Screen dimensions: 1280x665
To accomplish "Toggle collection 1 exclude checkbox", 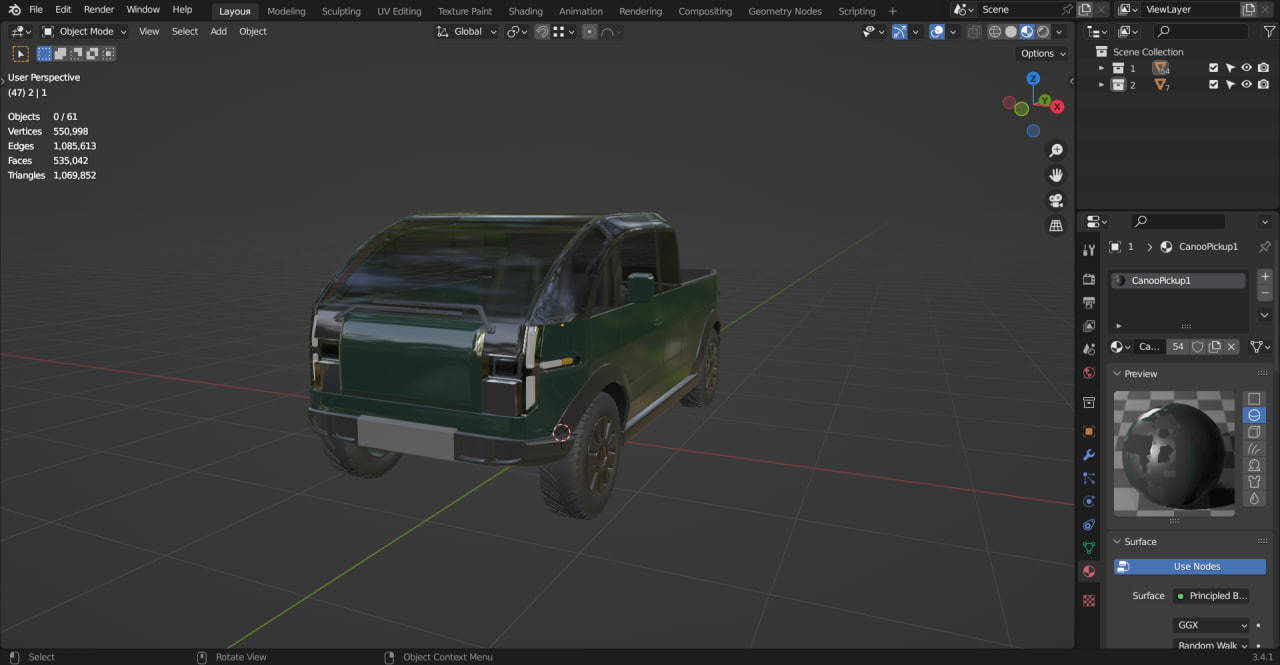I will click(x=1213, y=68).
